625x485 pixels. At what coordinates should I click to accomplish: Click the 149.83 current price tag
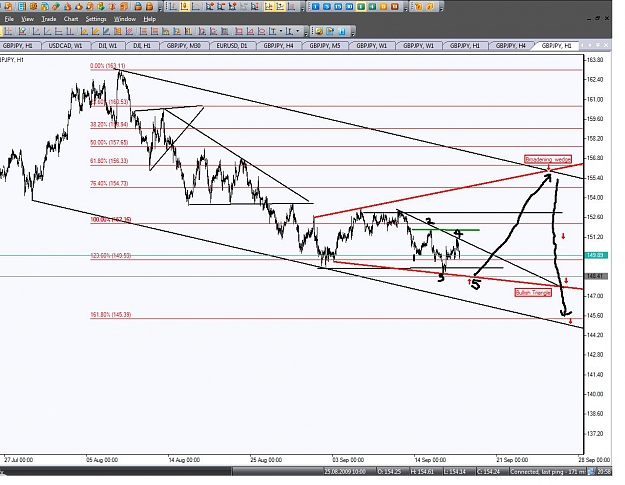(x=596, y=255)
